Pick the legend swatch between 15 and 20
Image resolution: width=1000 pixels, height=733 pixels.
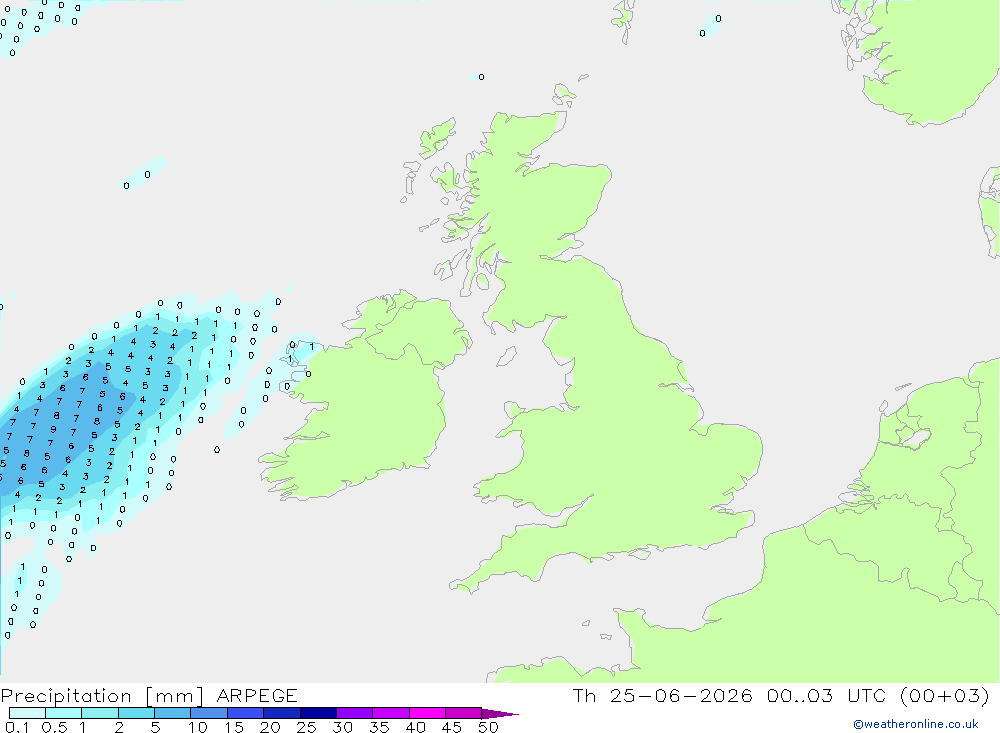[x=245, y=713]
